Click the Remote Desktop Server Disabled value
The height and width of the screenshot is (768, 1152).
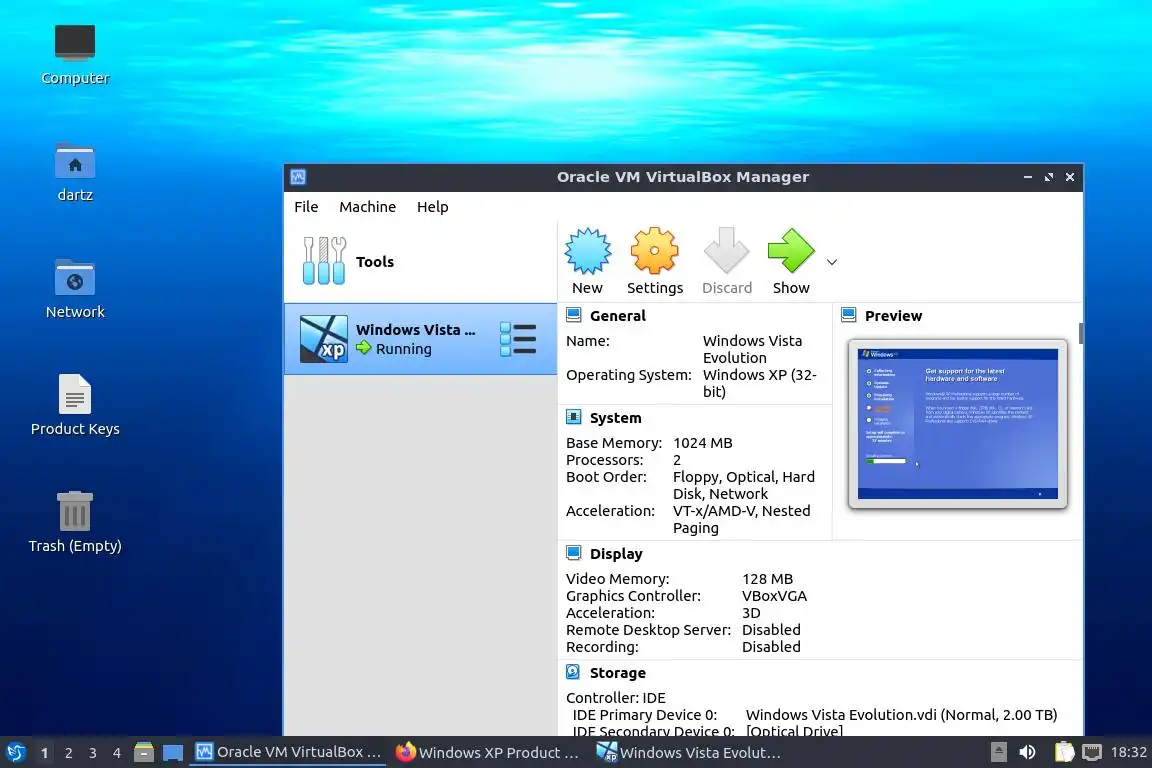pos(771,630)
